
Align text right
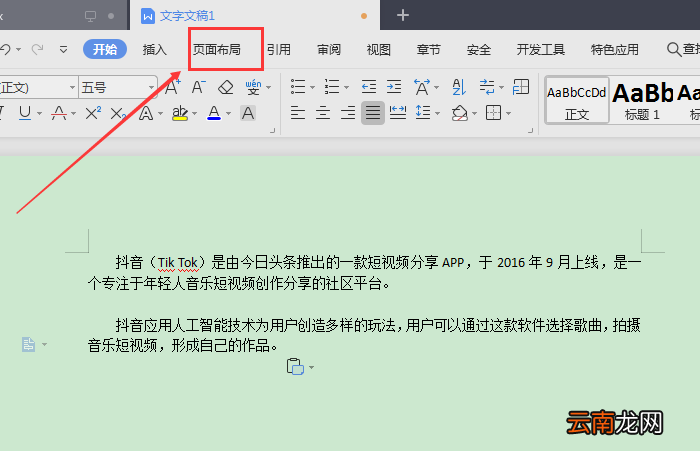coord(348,113)
